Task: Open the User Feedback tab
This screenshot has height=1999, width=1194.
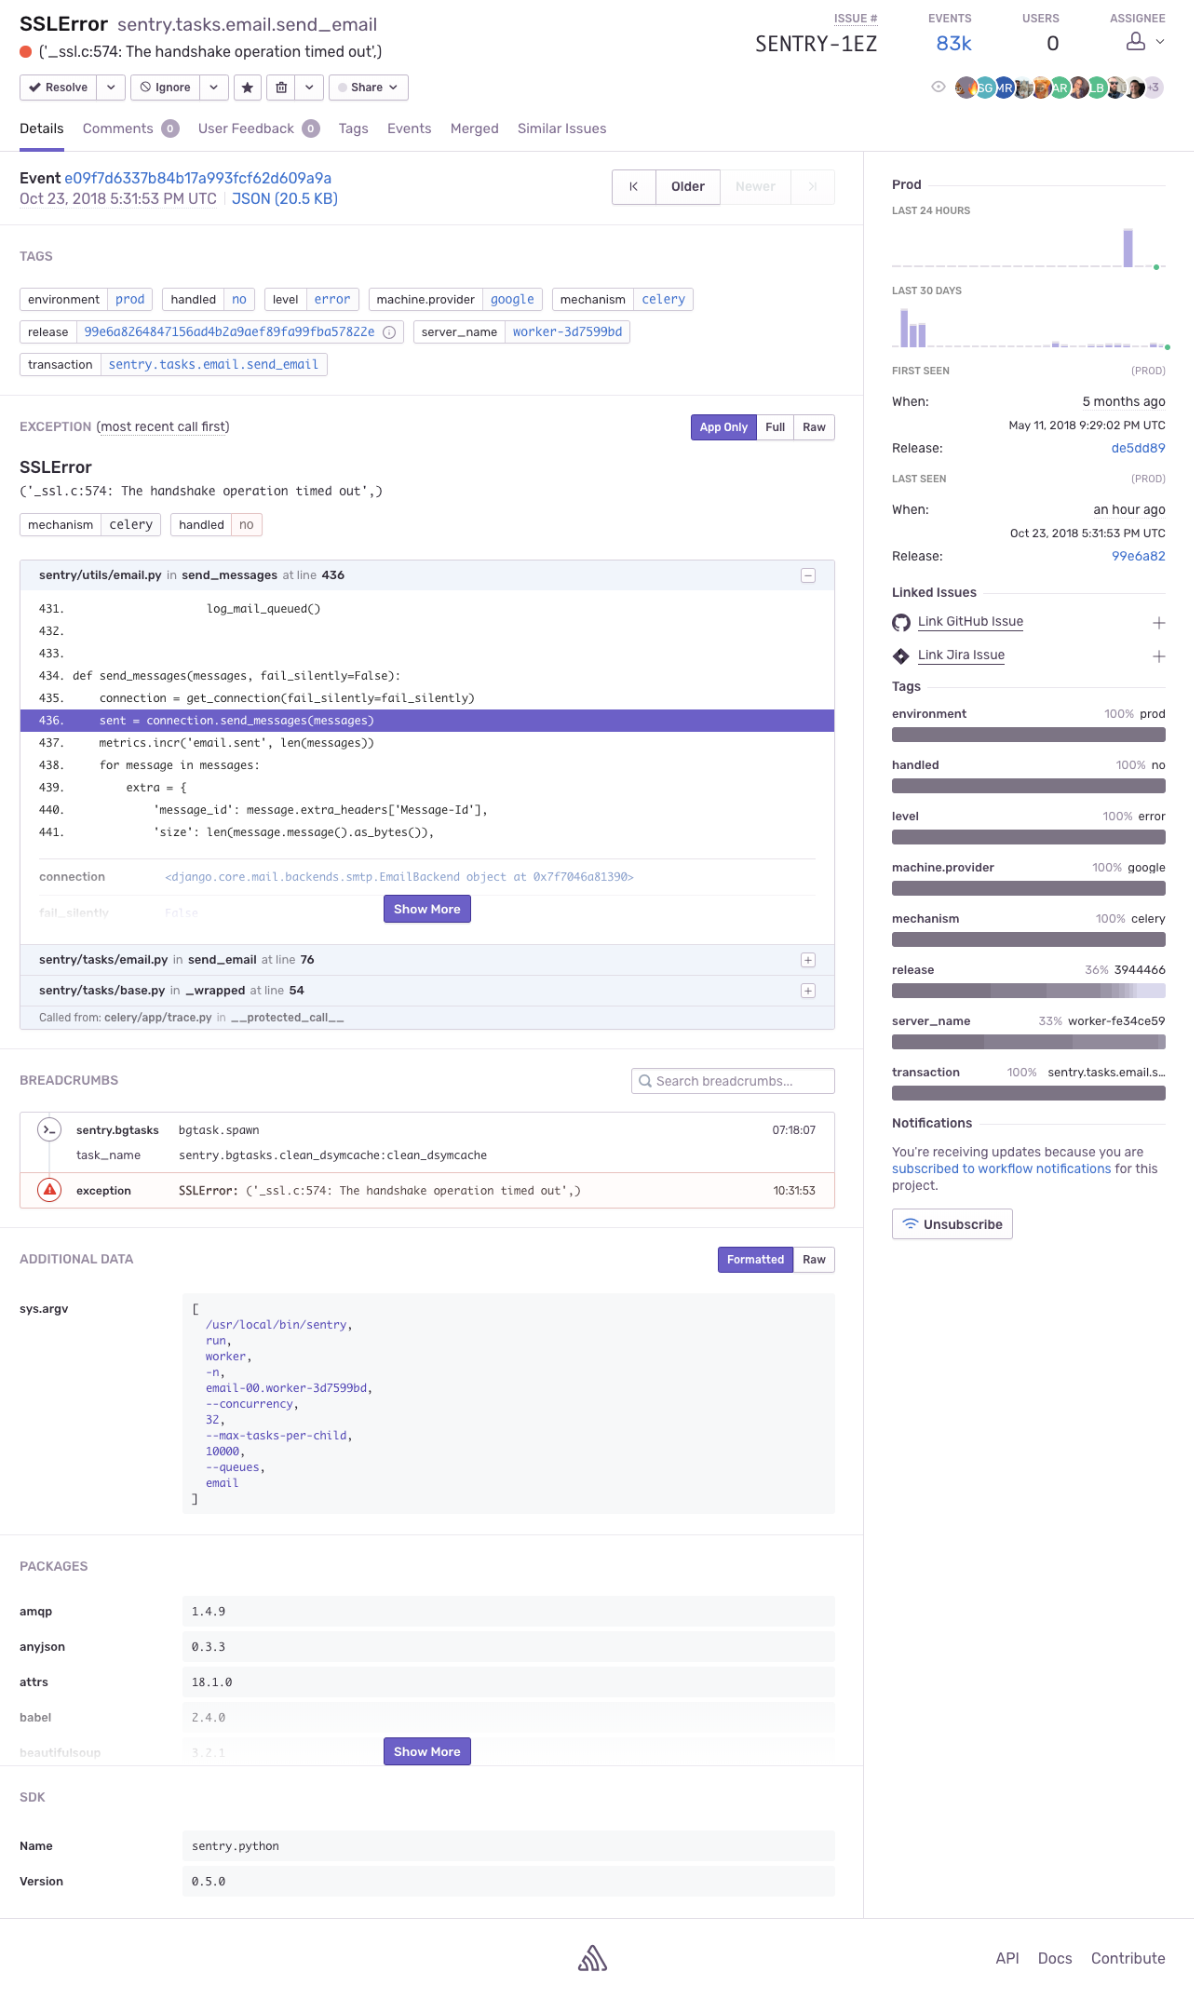Action: 246,129
